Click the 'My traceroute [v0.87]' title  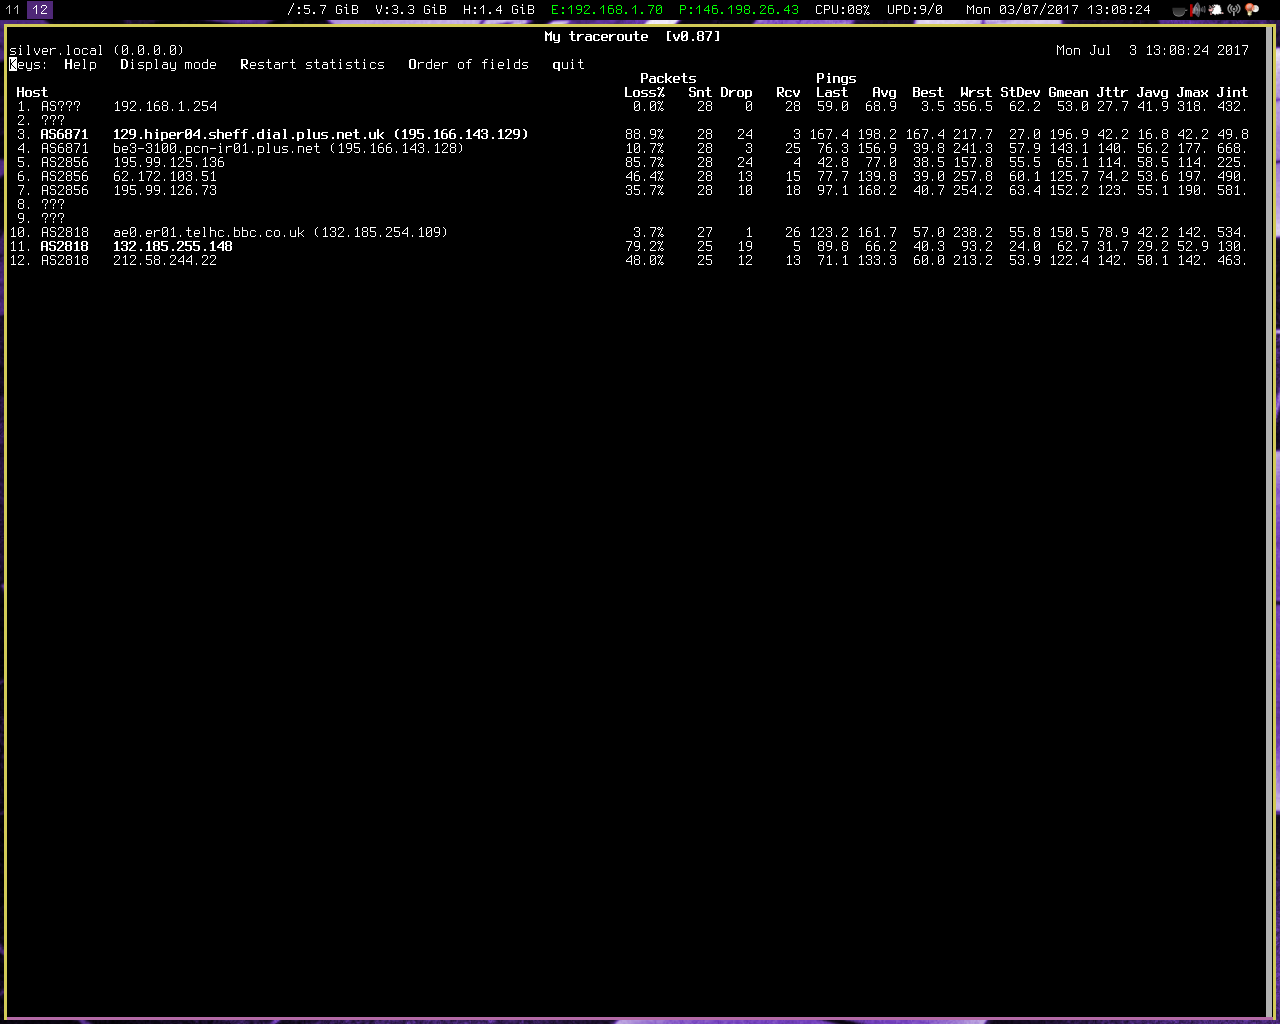(633, 36)
